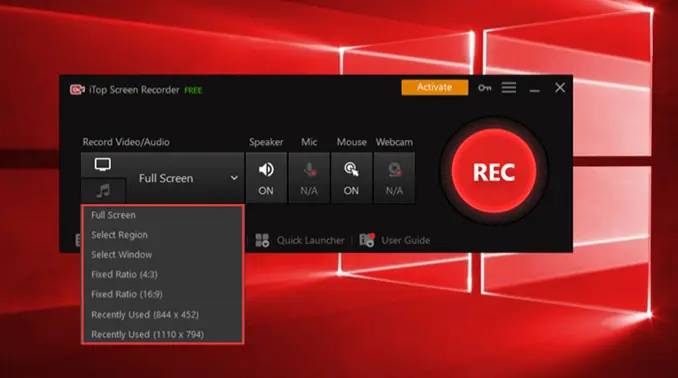This screenshot has height=378, width=678.
Task: Select the screen video record mode icon
Action: pos(103,164)
